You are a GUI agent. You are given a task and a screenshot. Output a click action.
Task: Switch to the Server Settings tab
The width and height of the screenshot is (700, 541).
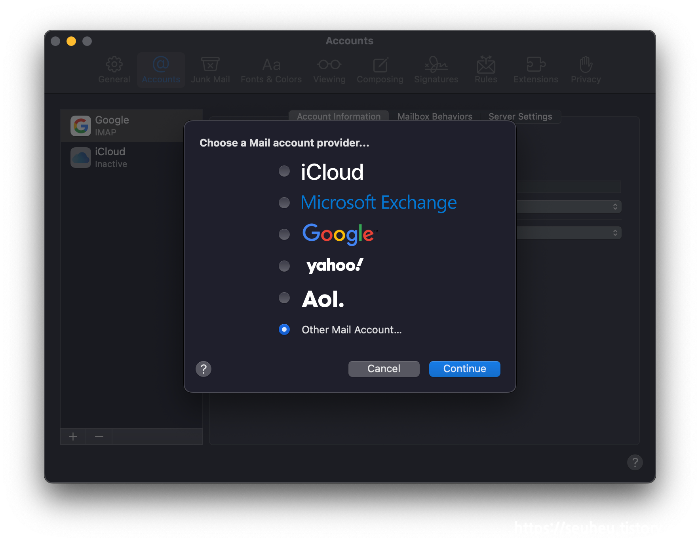520,117
